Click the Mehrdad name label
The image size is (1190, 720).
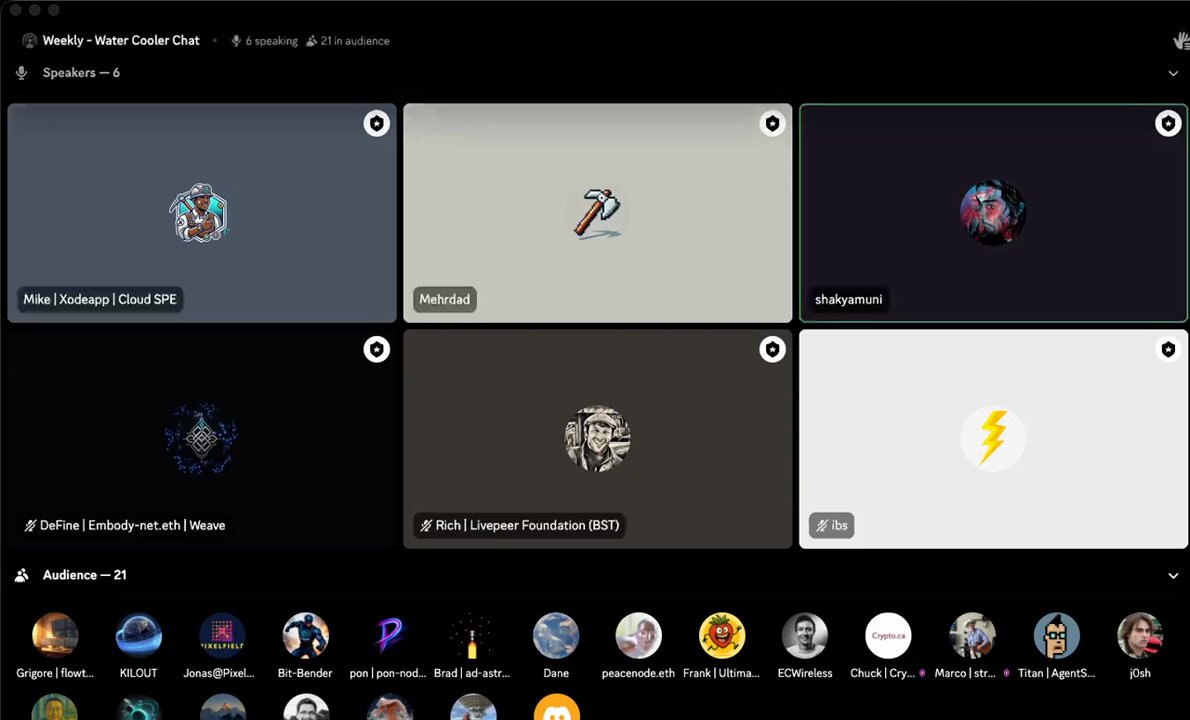[445, 300]
